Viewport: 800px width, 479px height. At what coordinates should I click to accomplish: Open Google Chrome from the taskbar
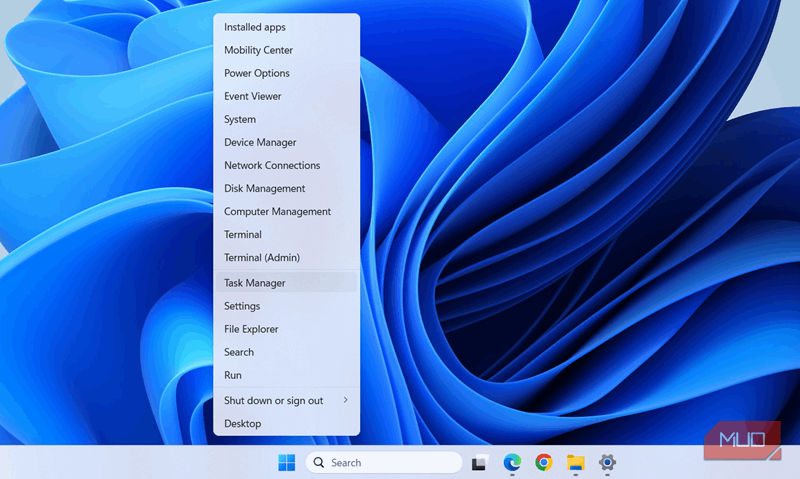coord(543,462)
